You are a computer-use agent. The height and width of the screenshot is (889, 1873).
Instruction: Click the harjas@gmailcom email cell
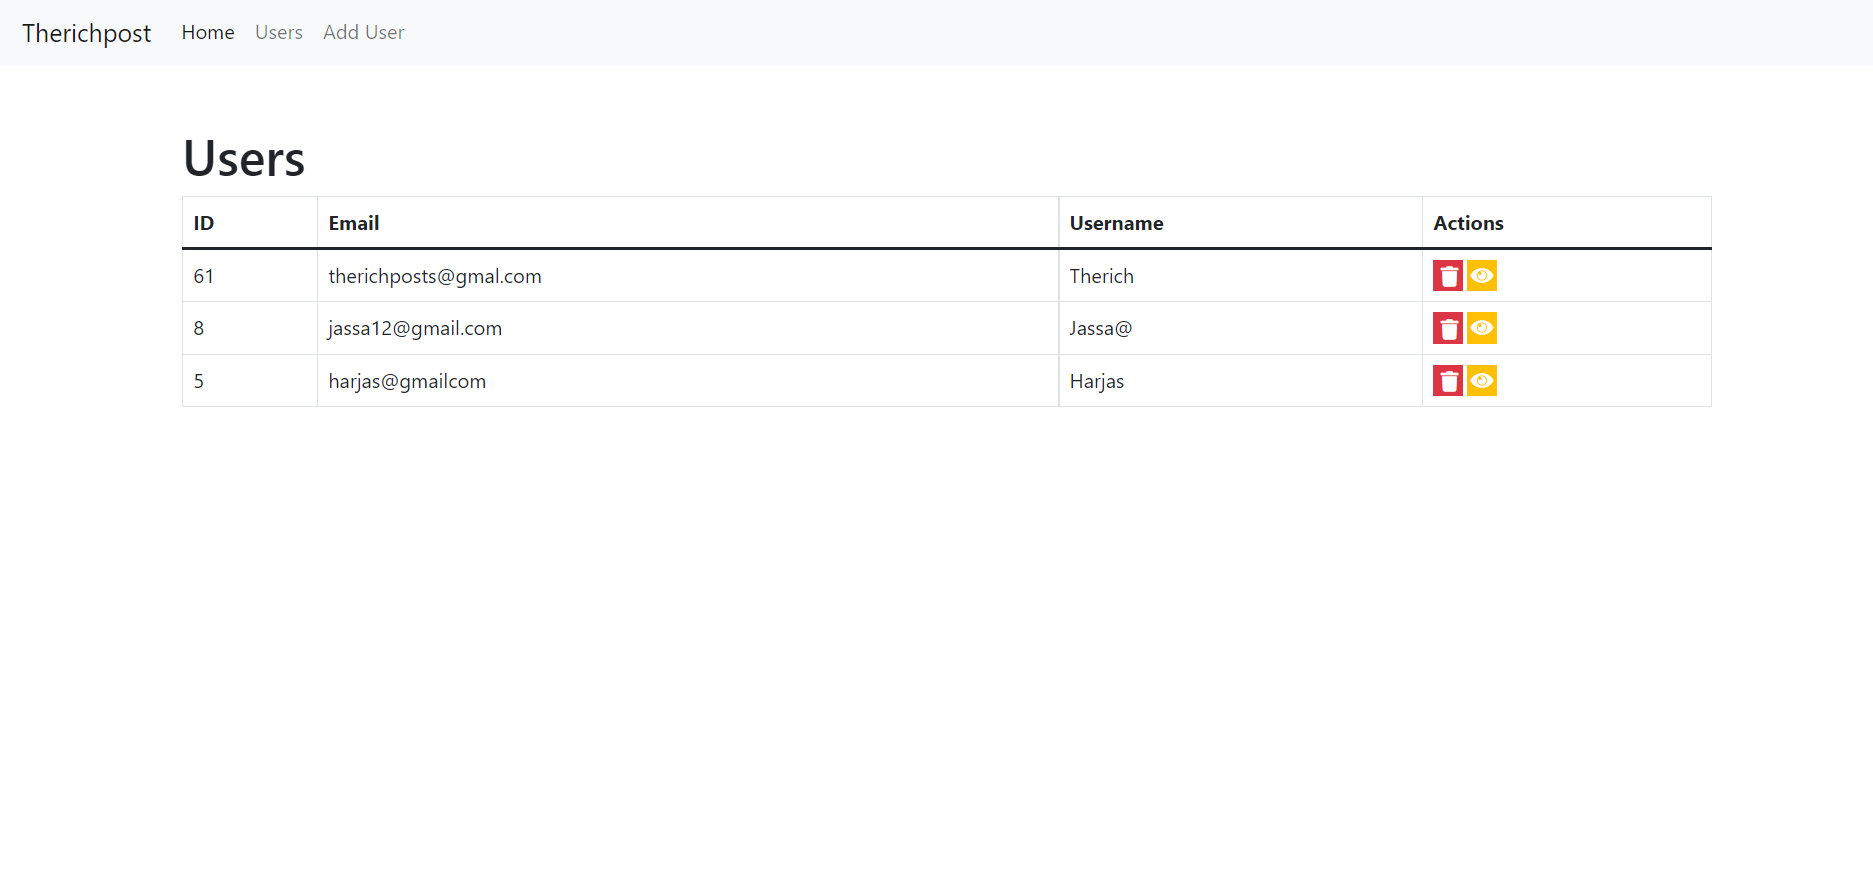[407, 381]
